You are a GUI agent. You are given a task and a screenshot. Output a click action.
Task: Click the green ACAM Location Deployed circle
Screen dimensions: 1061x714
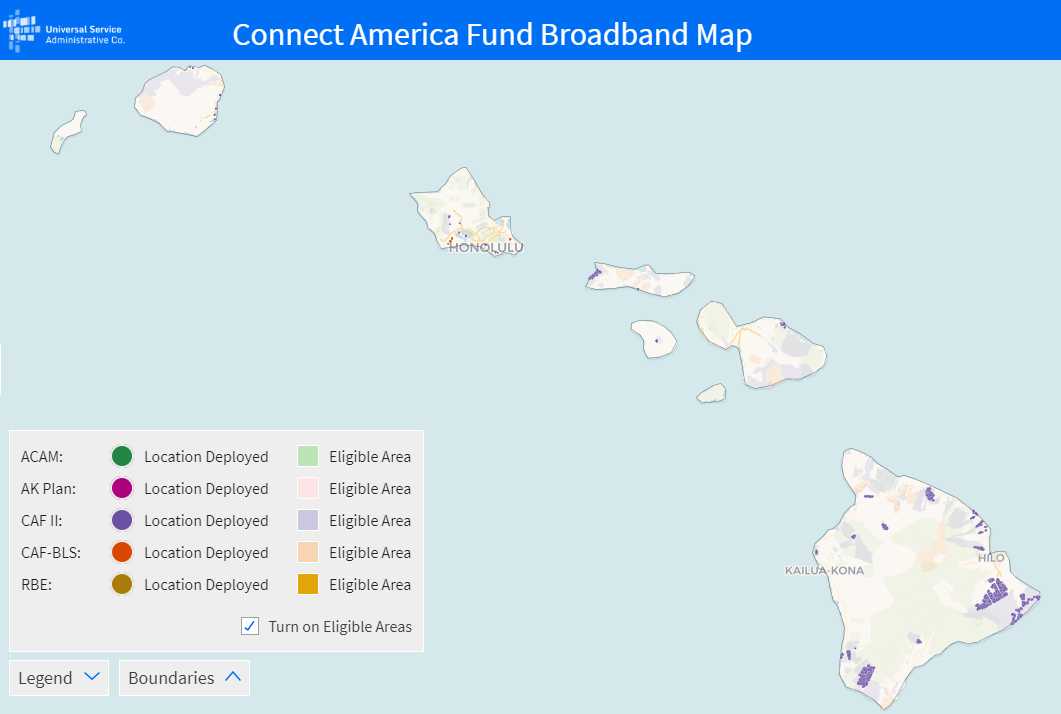click(x=122, y=456)
